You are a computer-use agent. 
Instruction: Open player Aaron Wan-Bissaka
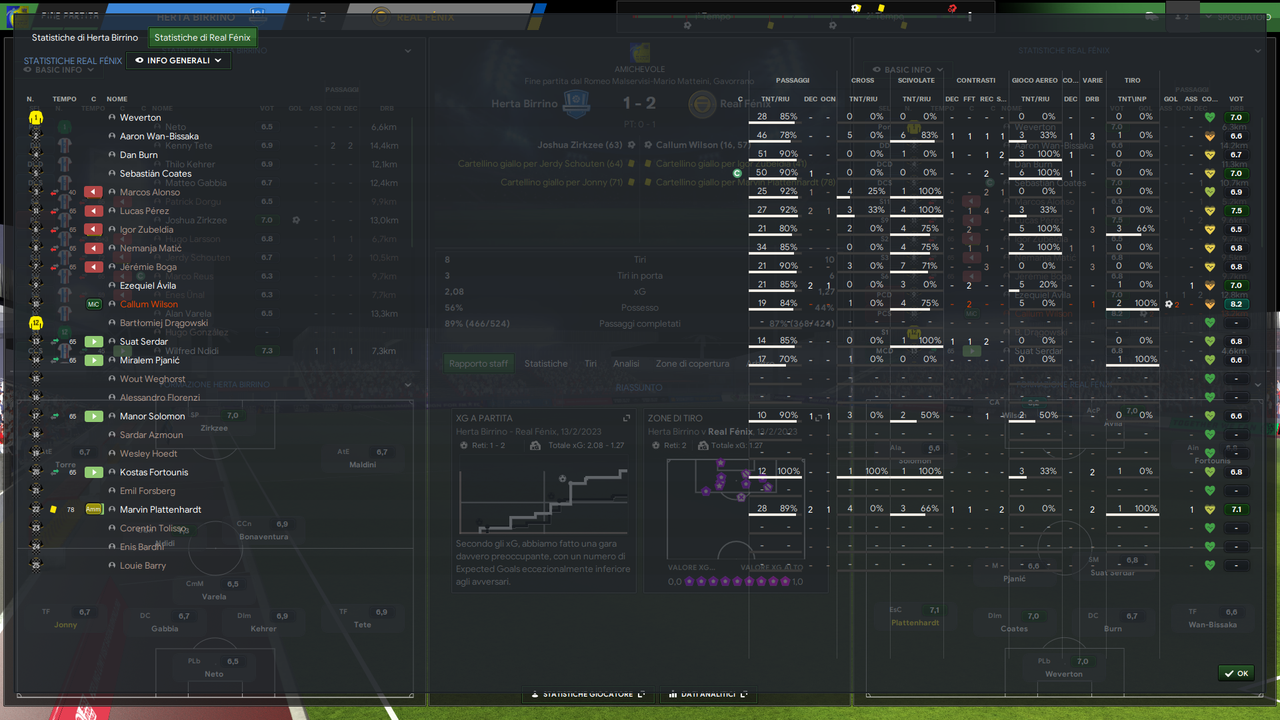point(159,136)
